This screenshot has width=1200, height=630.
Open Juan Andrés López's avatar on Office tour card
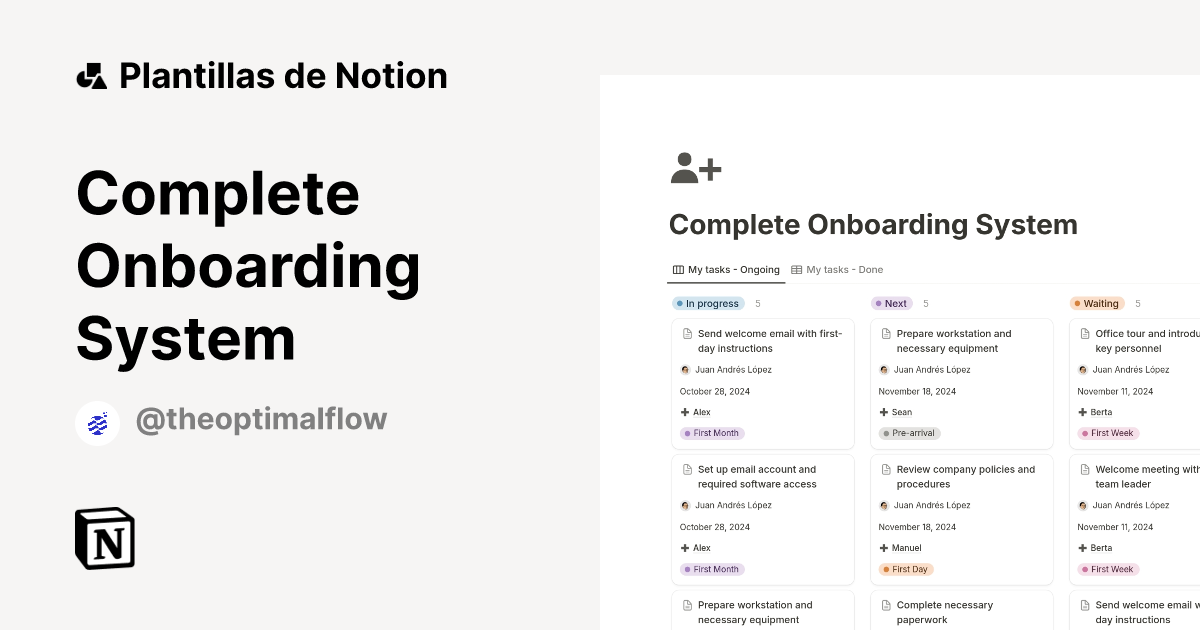pos(1082,369)
